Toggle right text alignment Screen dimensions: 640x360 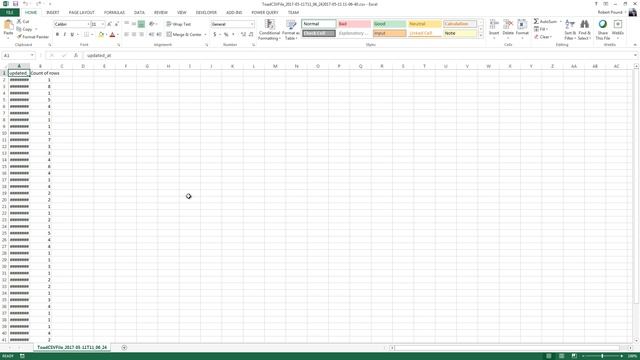pyautogui.click(x=141, y=35)
